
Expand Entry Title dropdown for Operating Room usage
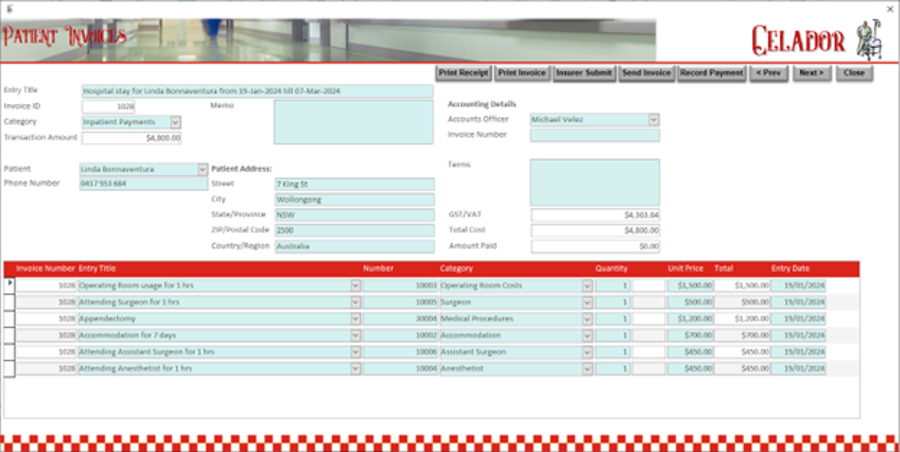(355, 285)
